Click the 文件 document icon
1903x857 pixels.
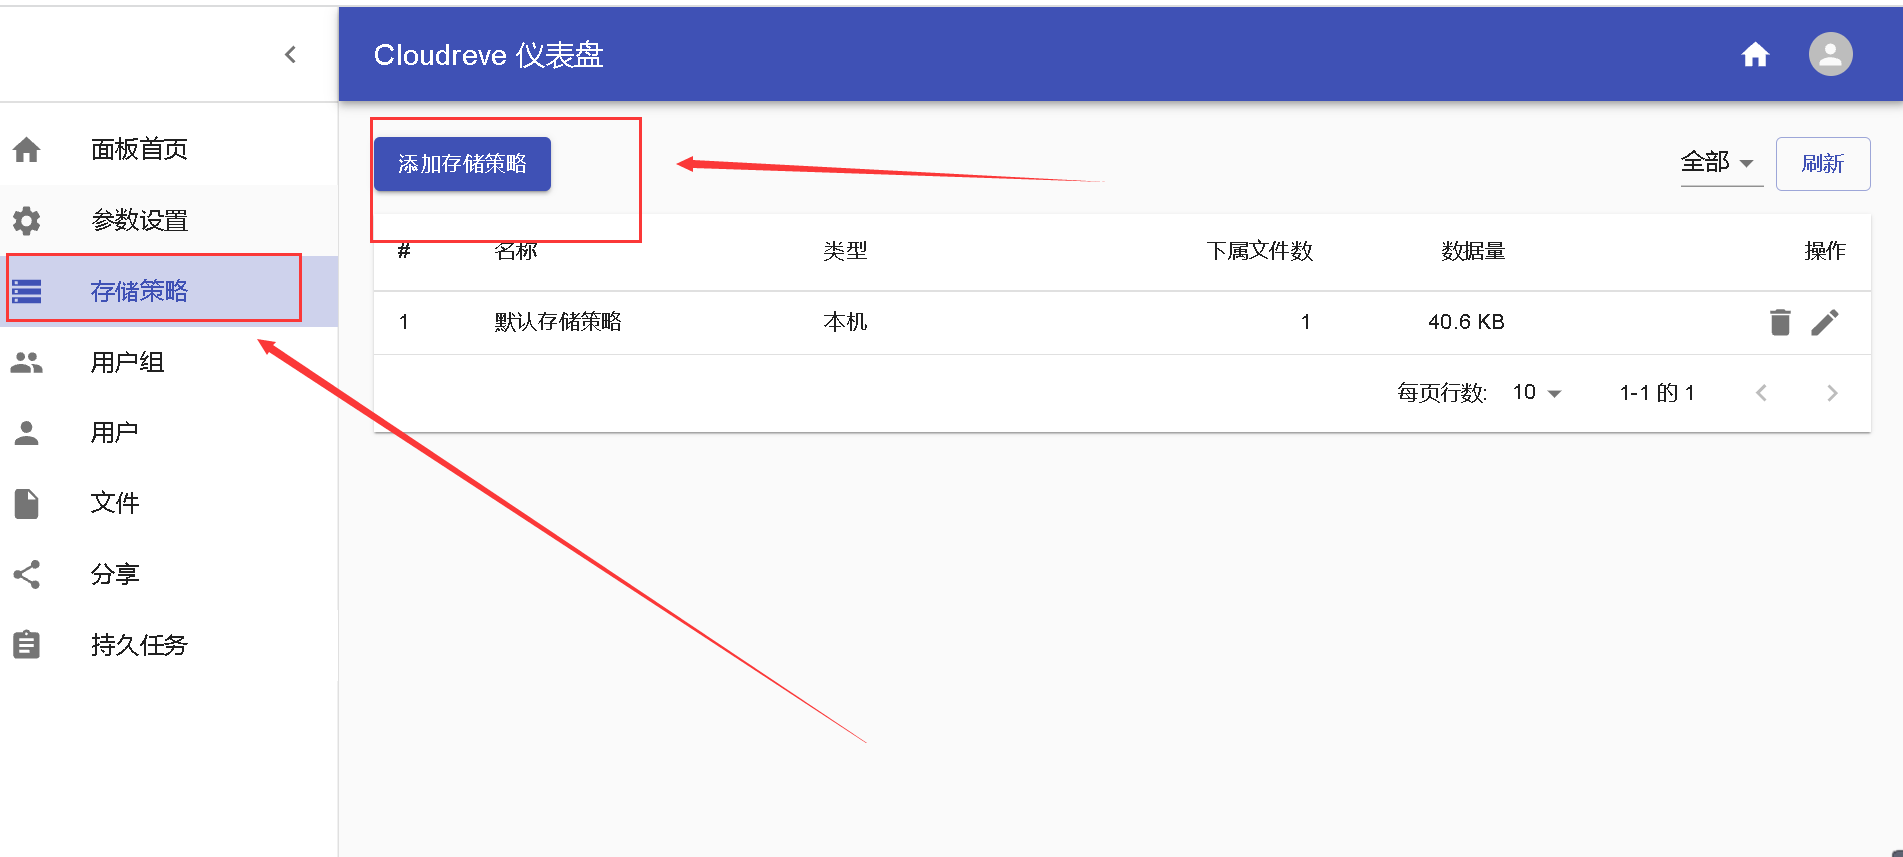[27, 503]
